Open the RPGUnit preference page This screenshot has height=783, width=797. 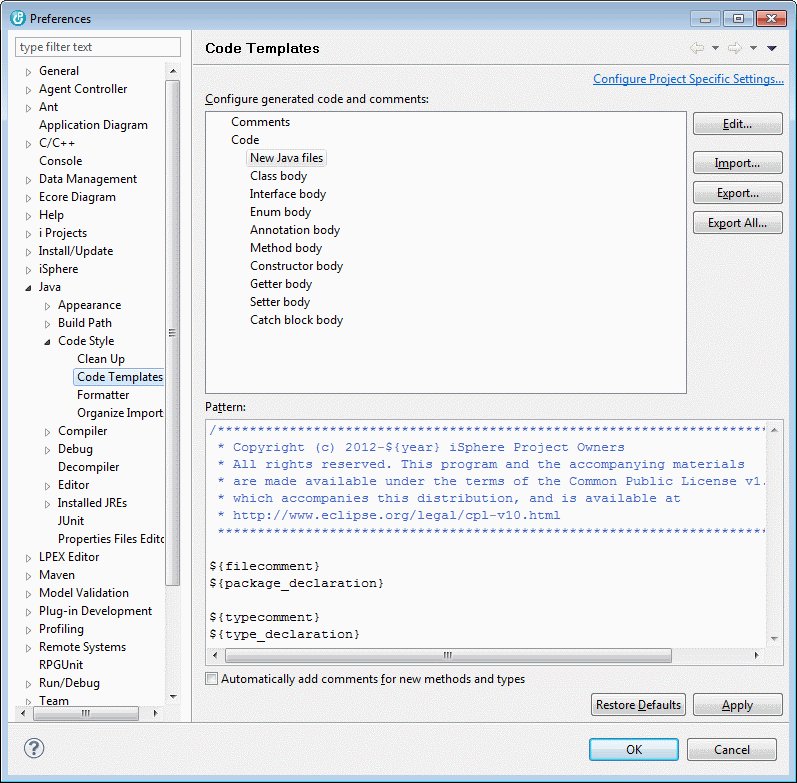[x=61, y=665]
